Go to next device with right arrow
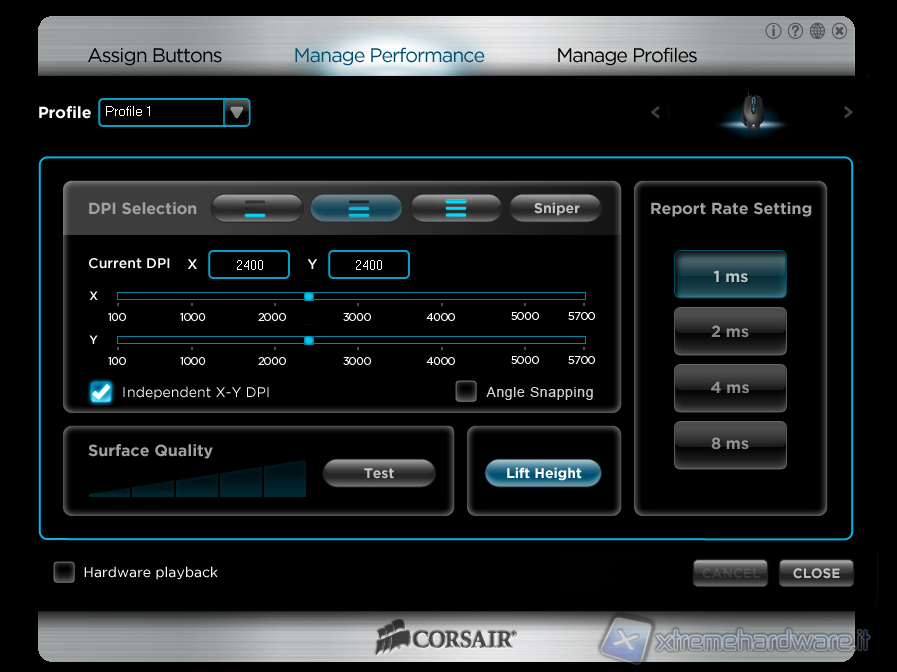897x672 pixels. (x=848, y=112)
